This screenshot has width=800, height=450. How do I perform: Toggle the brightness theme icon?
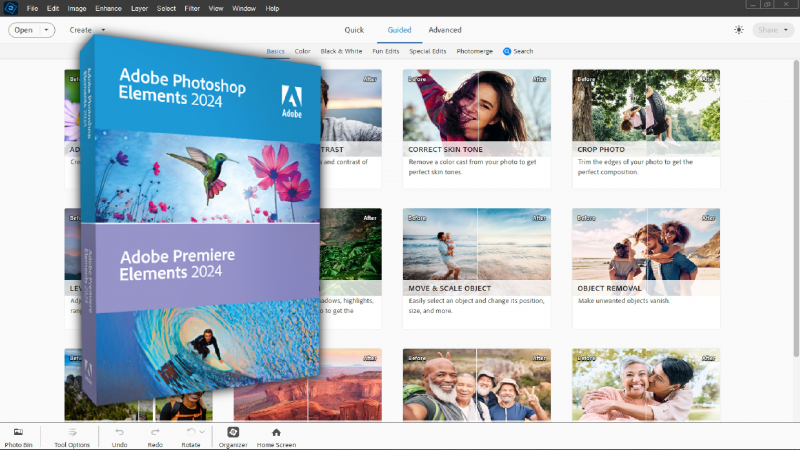click(x=739, y=30)
